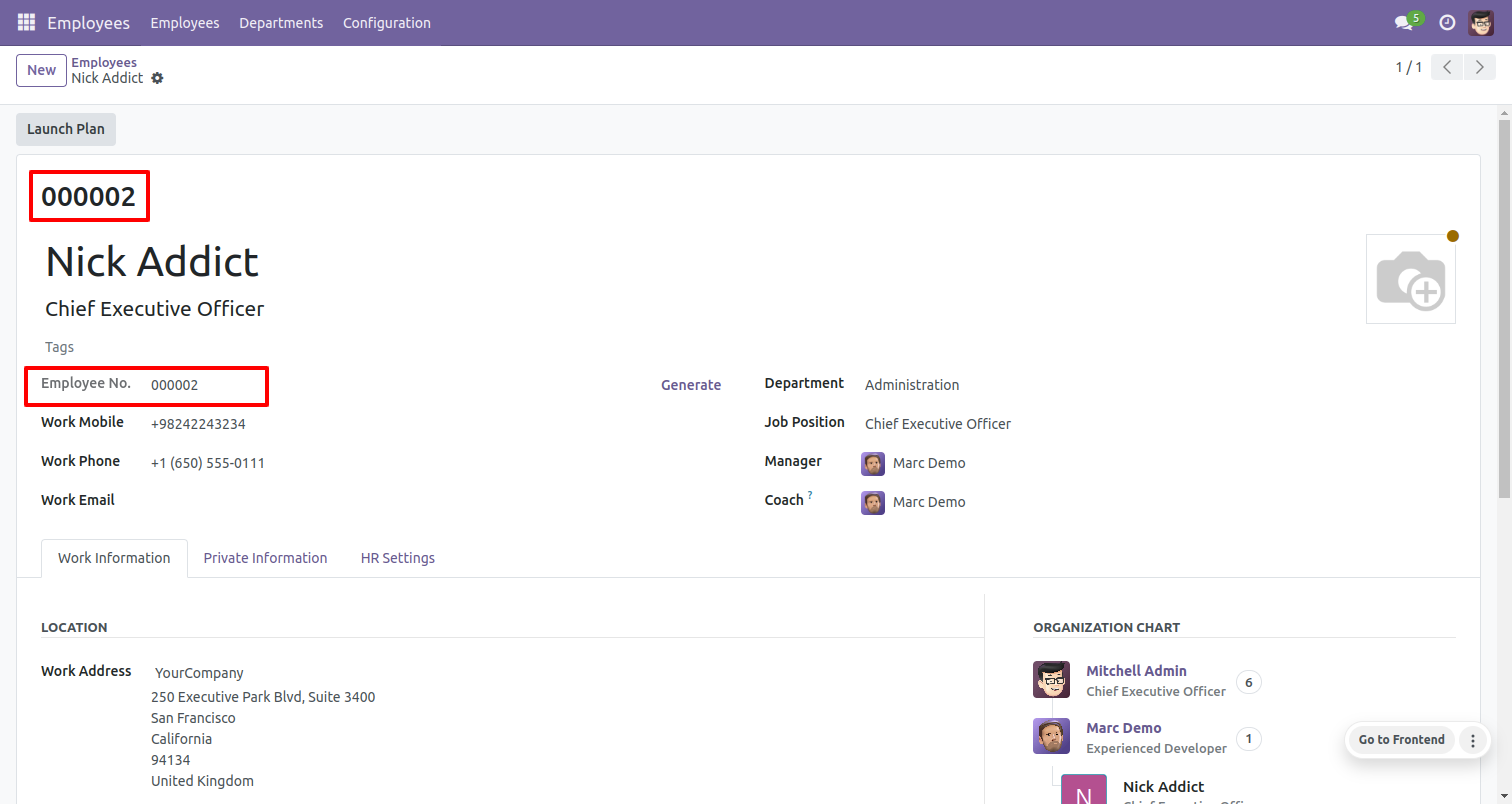Switch to the Work Information tab
1512x804 pixels.
(x=114, y=558)
